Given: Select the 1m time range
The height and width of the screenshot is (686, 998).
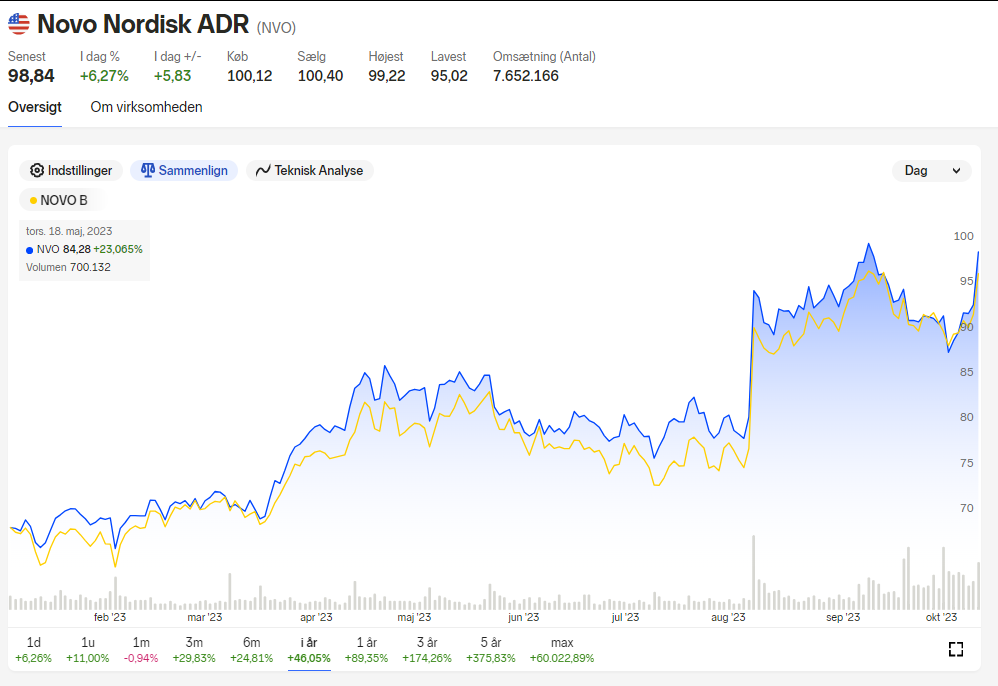Looking at the screenshot, I should tap(141, 650).
